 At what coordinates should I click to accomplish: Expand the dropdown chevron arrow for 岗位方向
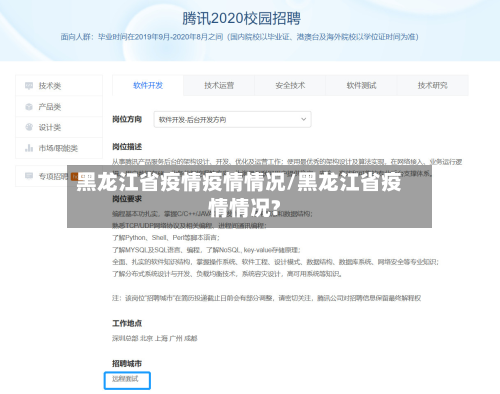[303, 119]
